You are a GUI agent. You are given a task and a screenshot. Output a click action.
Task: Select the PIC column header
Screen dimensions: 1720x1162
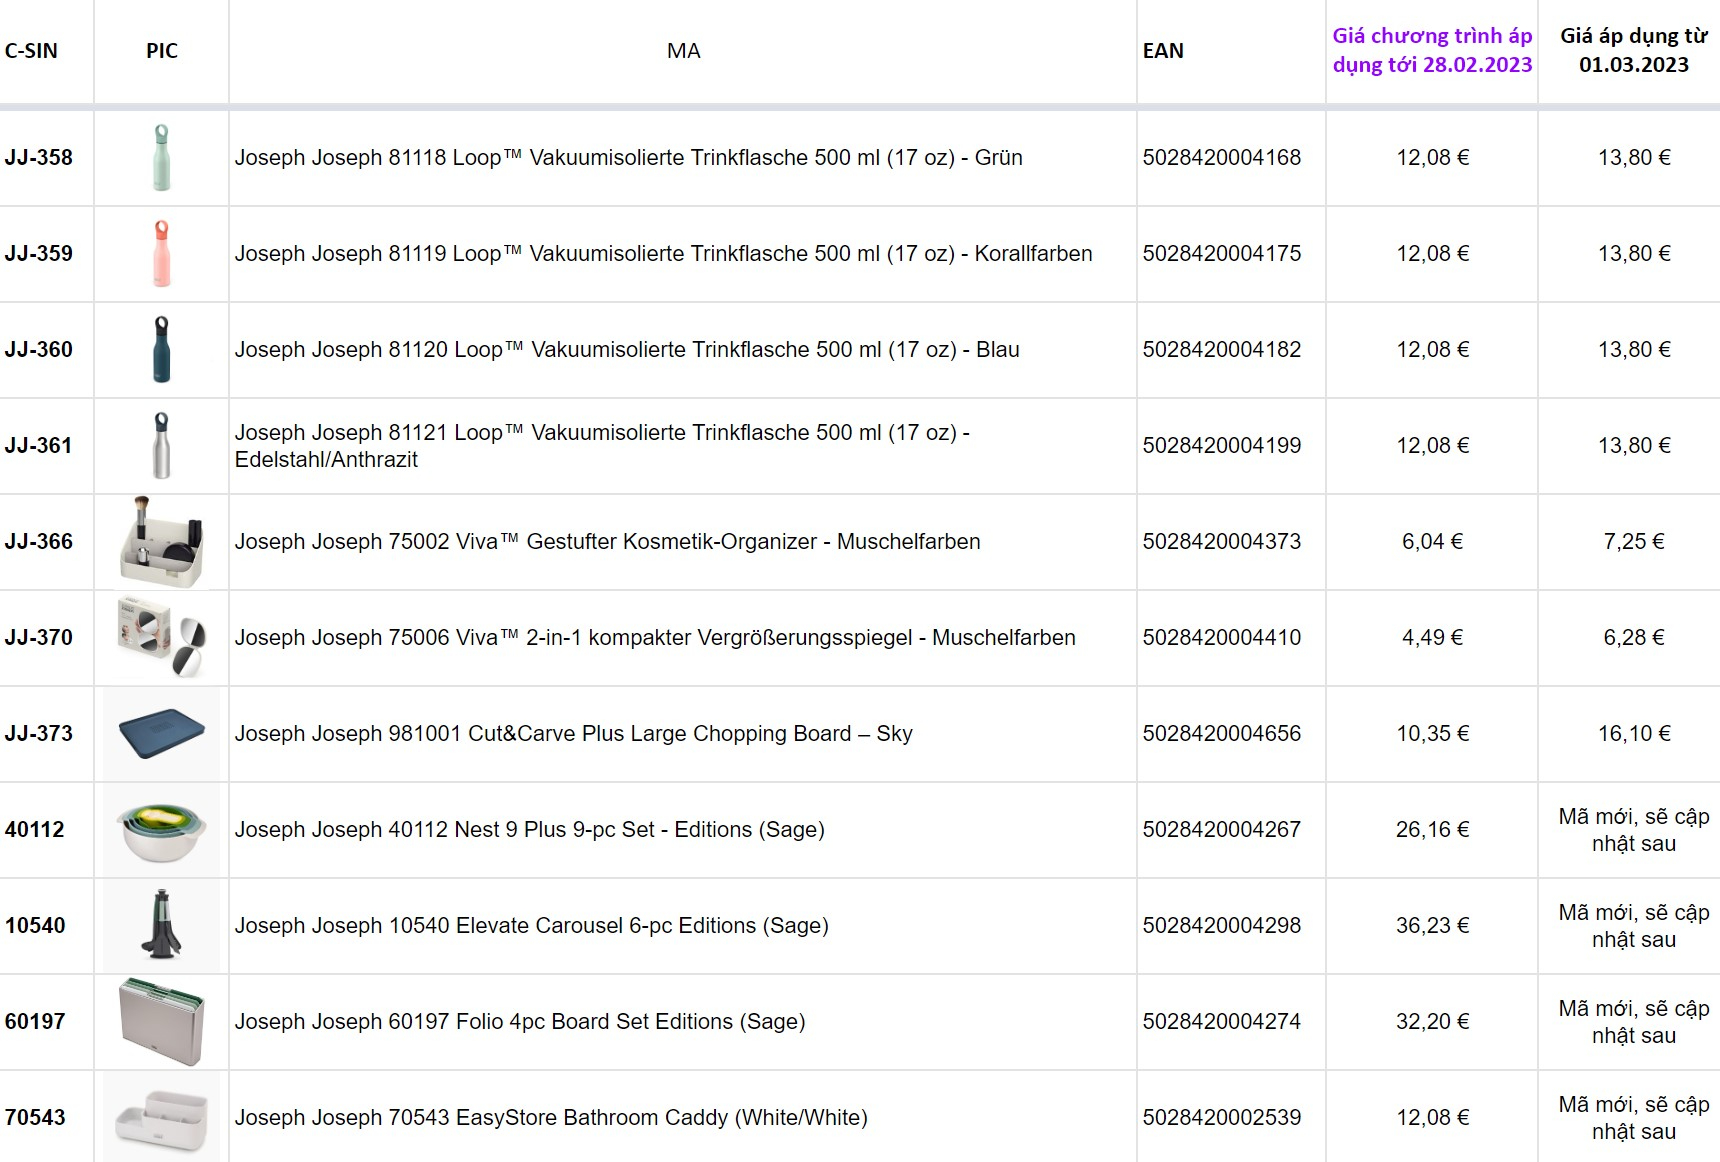coord(162,51)
